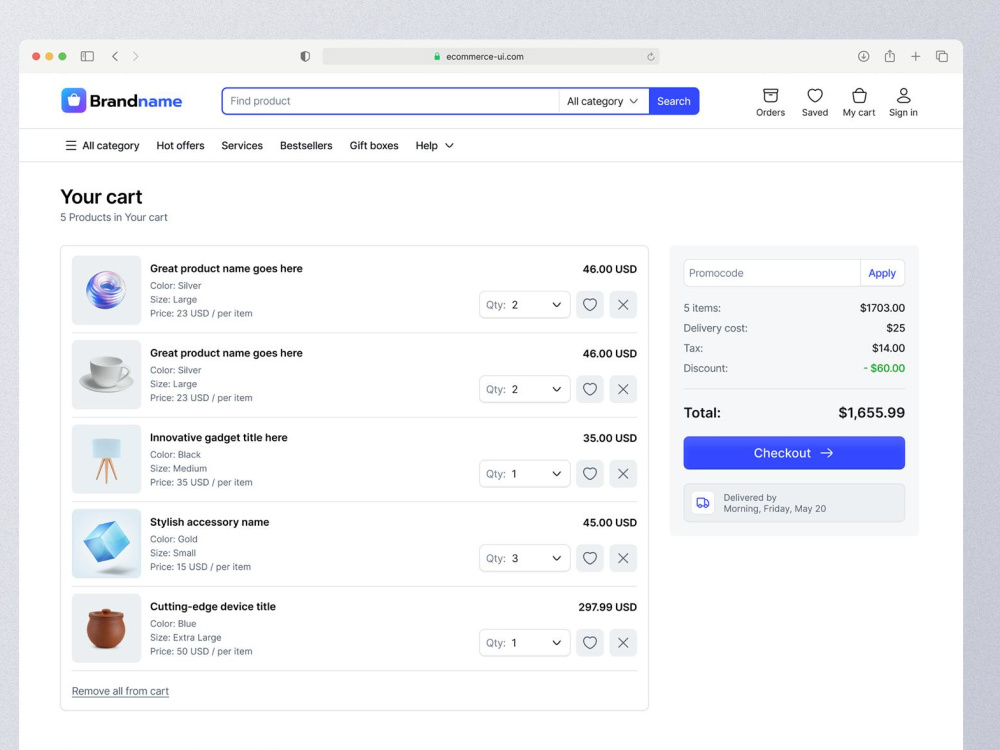Show the tab overview icon in browser

point(941,56)
